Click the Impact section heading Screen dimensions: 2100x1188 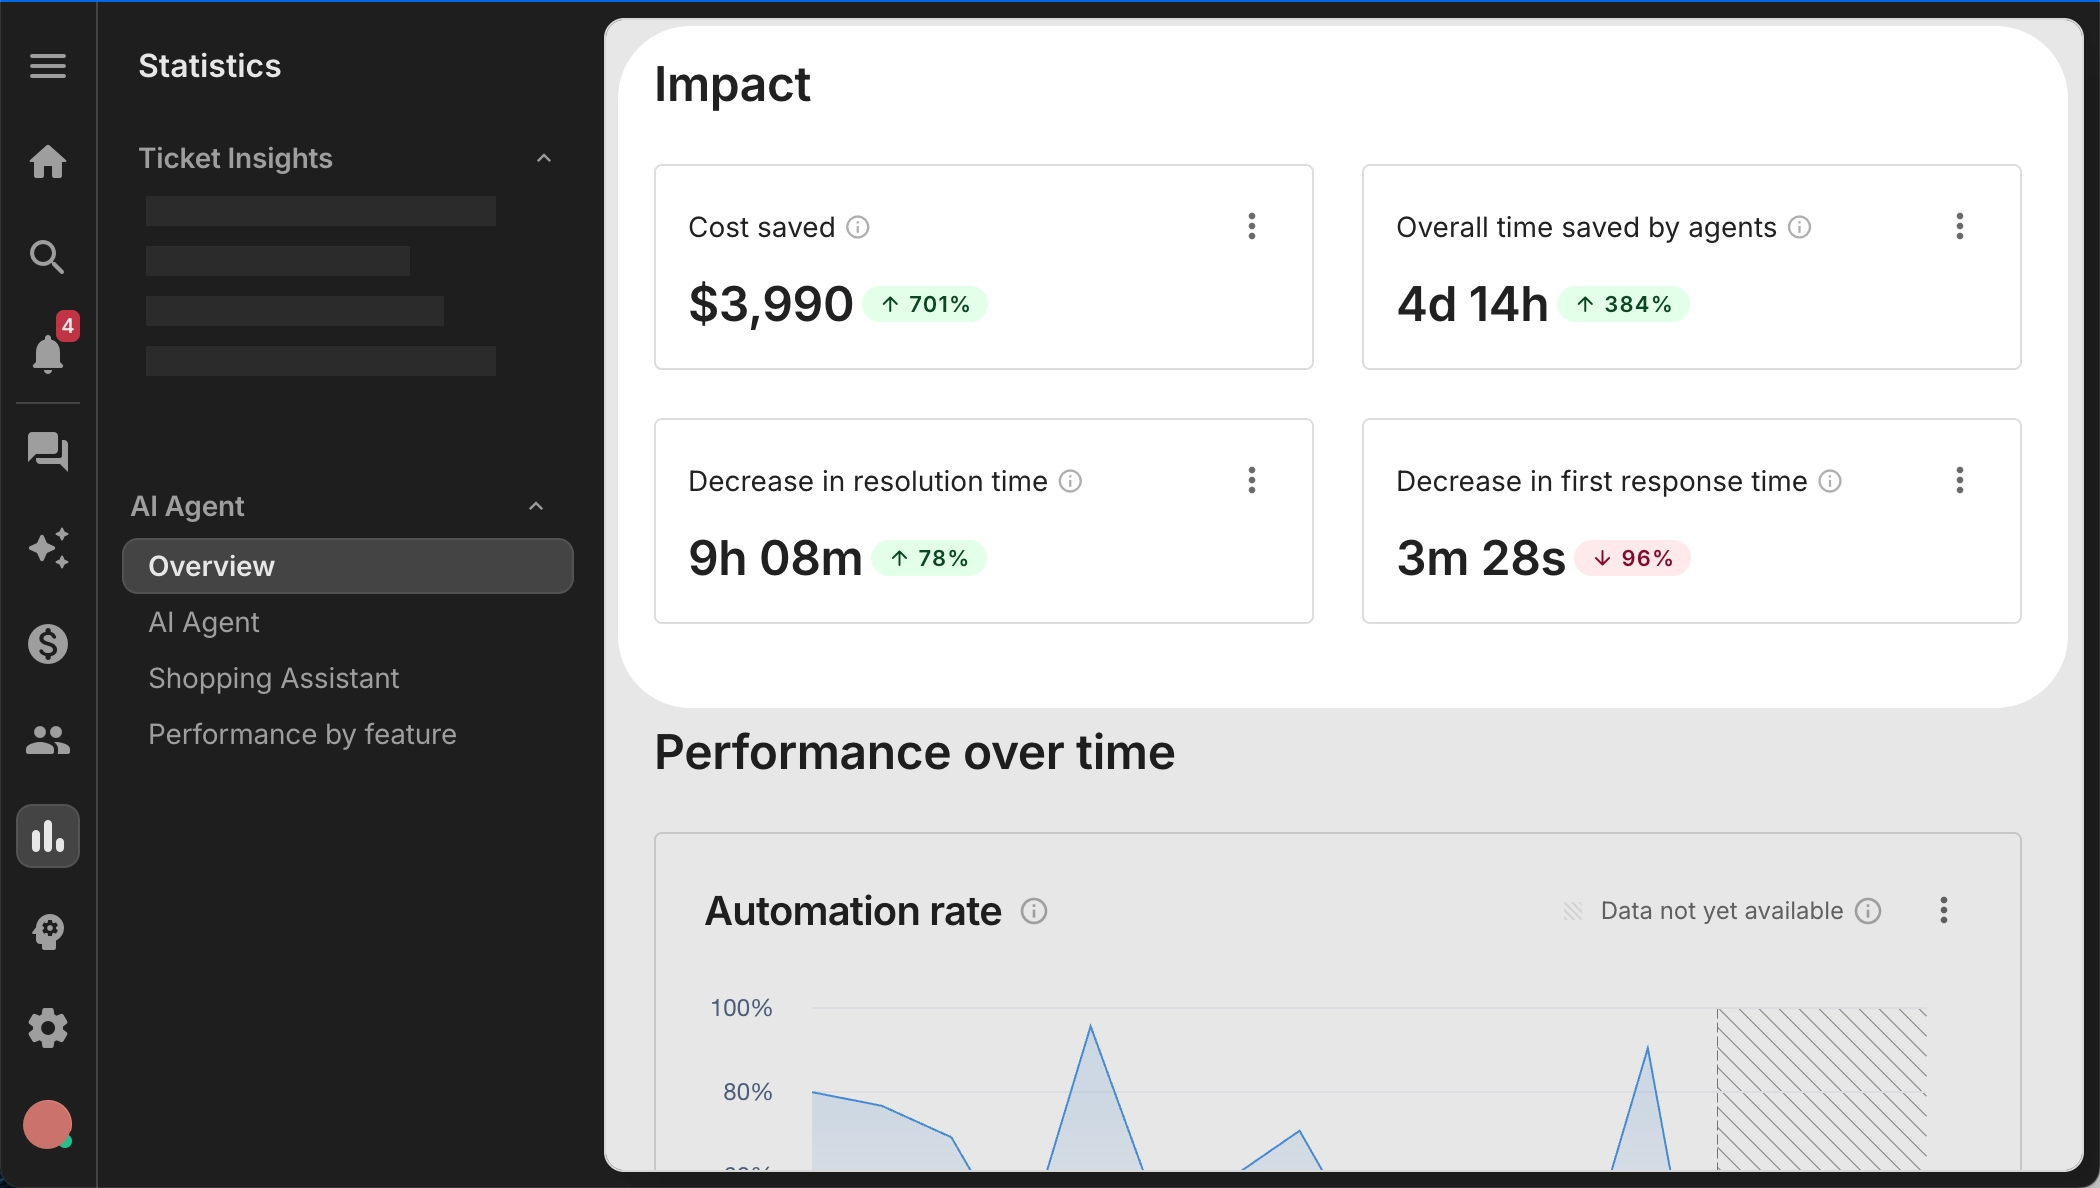click(732, 85)
